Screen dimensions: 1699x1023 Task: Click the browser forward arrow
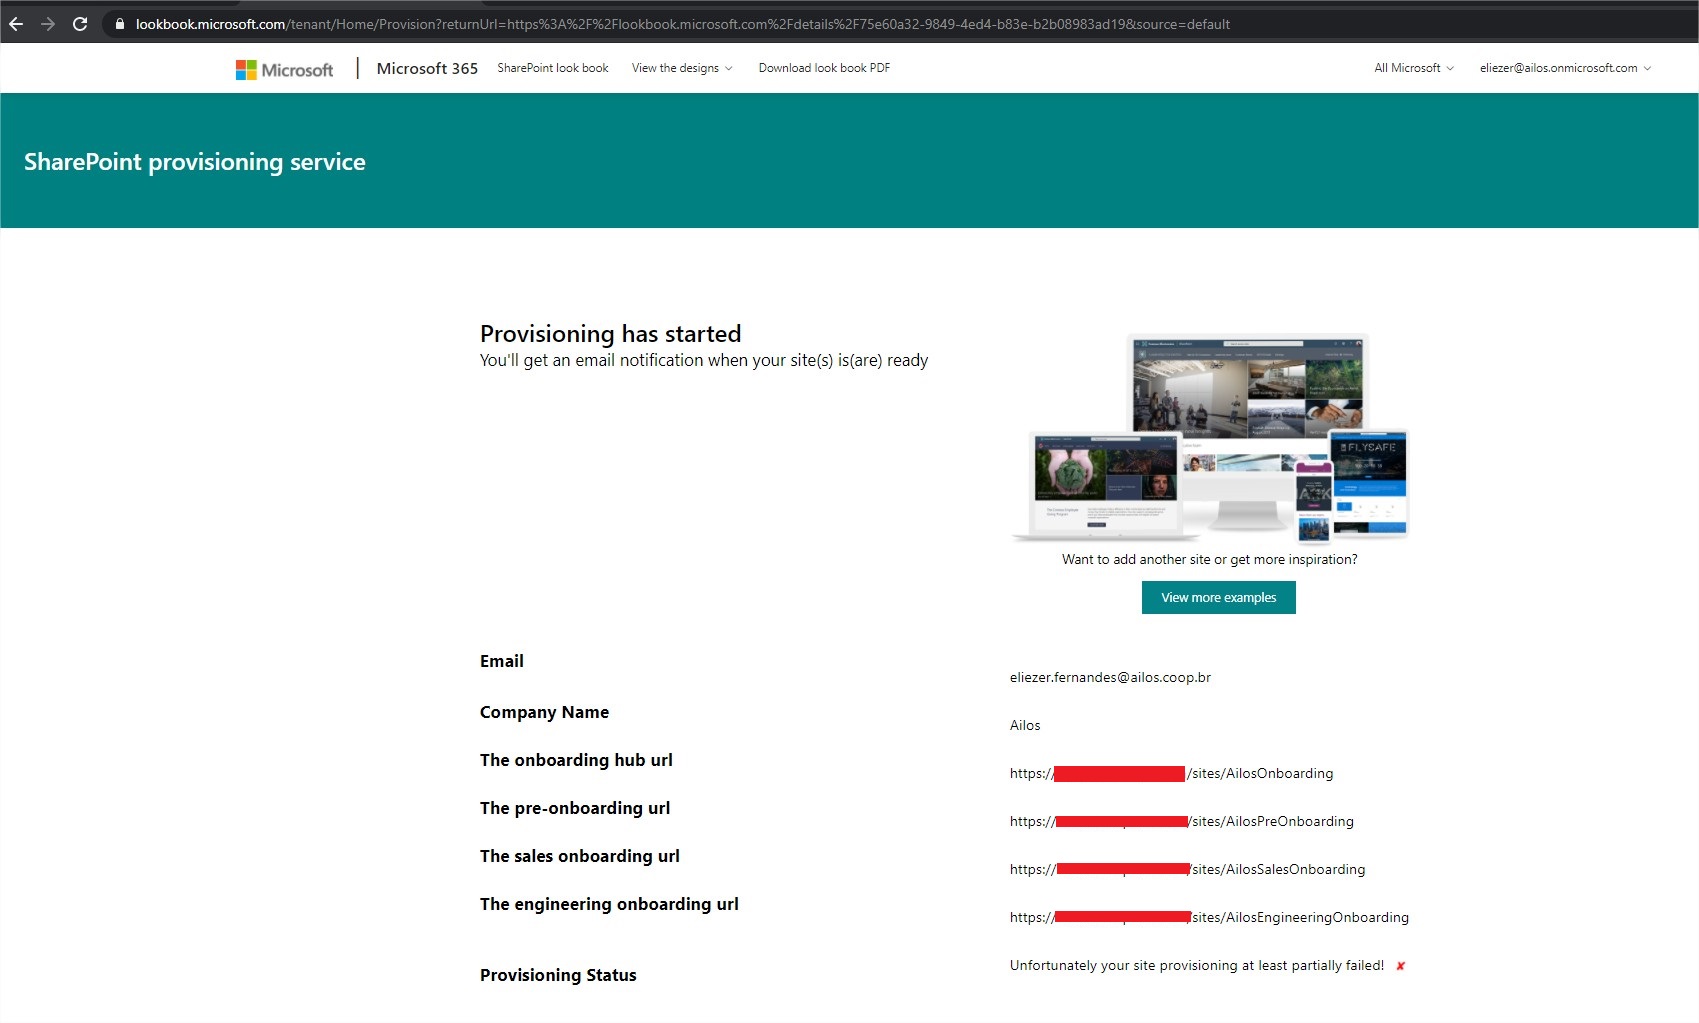(x=48, y=23)
